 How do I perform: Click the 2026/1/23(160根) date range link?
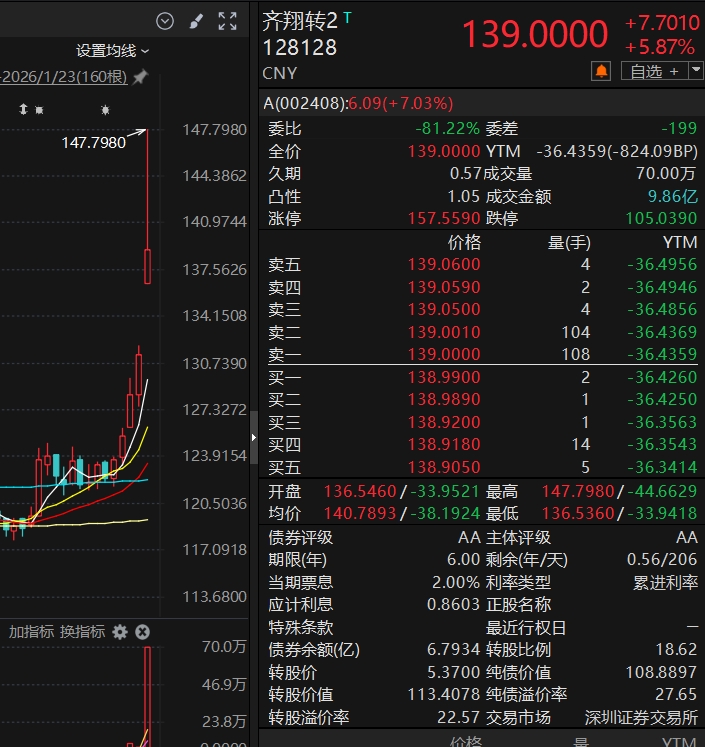click(x=64, y=77)
